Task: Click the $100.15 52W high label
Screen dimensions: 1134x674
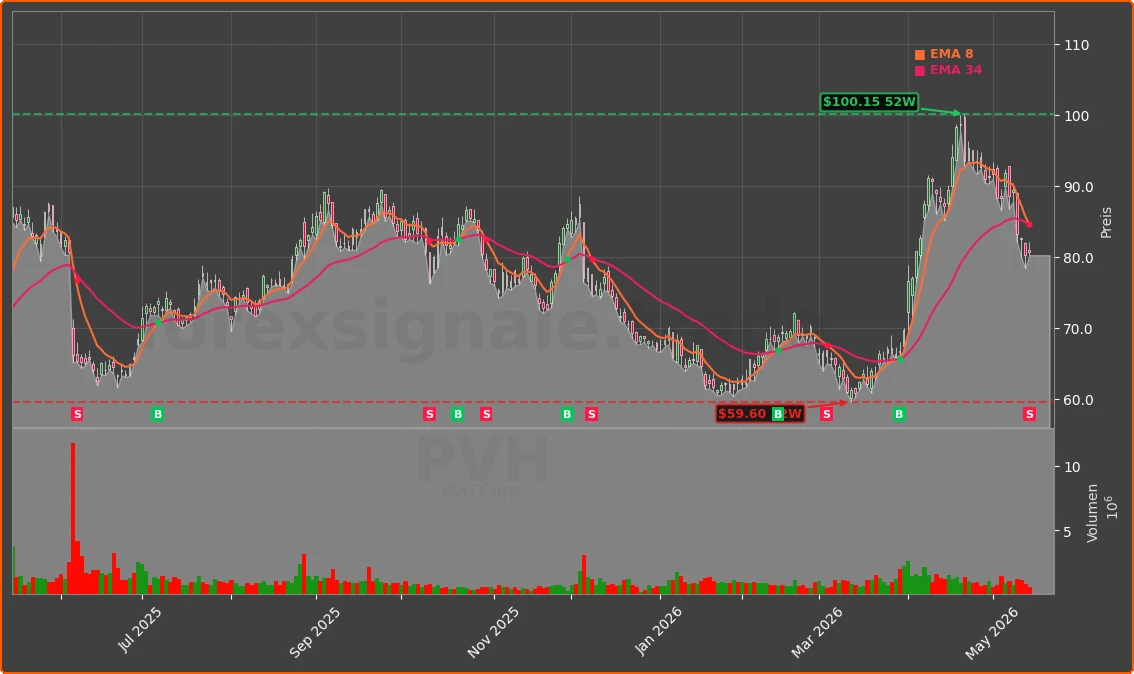Action: coord(869,102)
